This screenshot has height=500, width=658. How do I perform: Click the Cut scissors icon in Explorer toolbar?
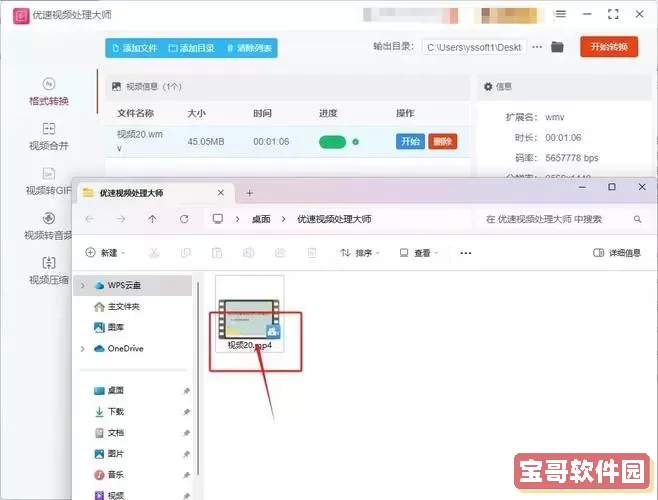(x=154, y=253)
